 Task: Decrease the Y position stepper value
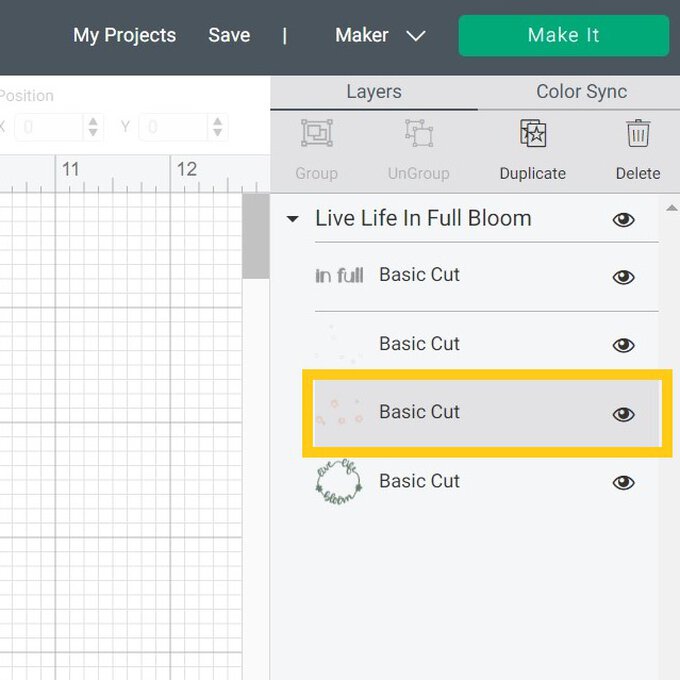tap(219, 133)
